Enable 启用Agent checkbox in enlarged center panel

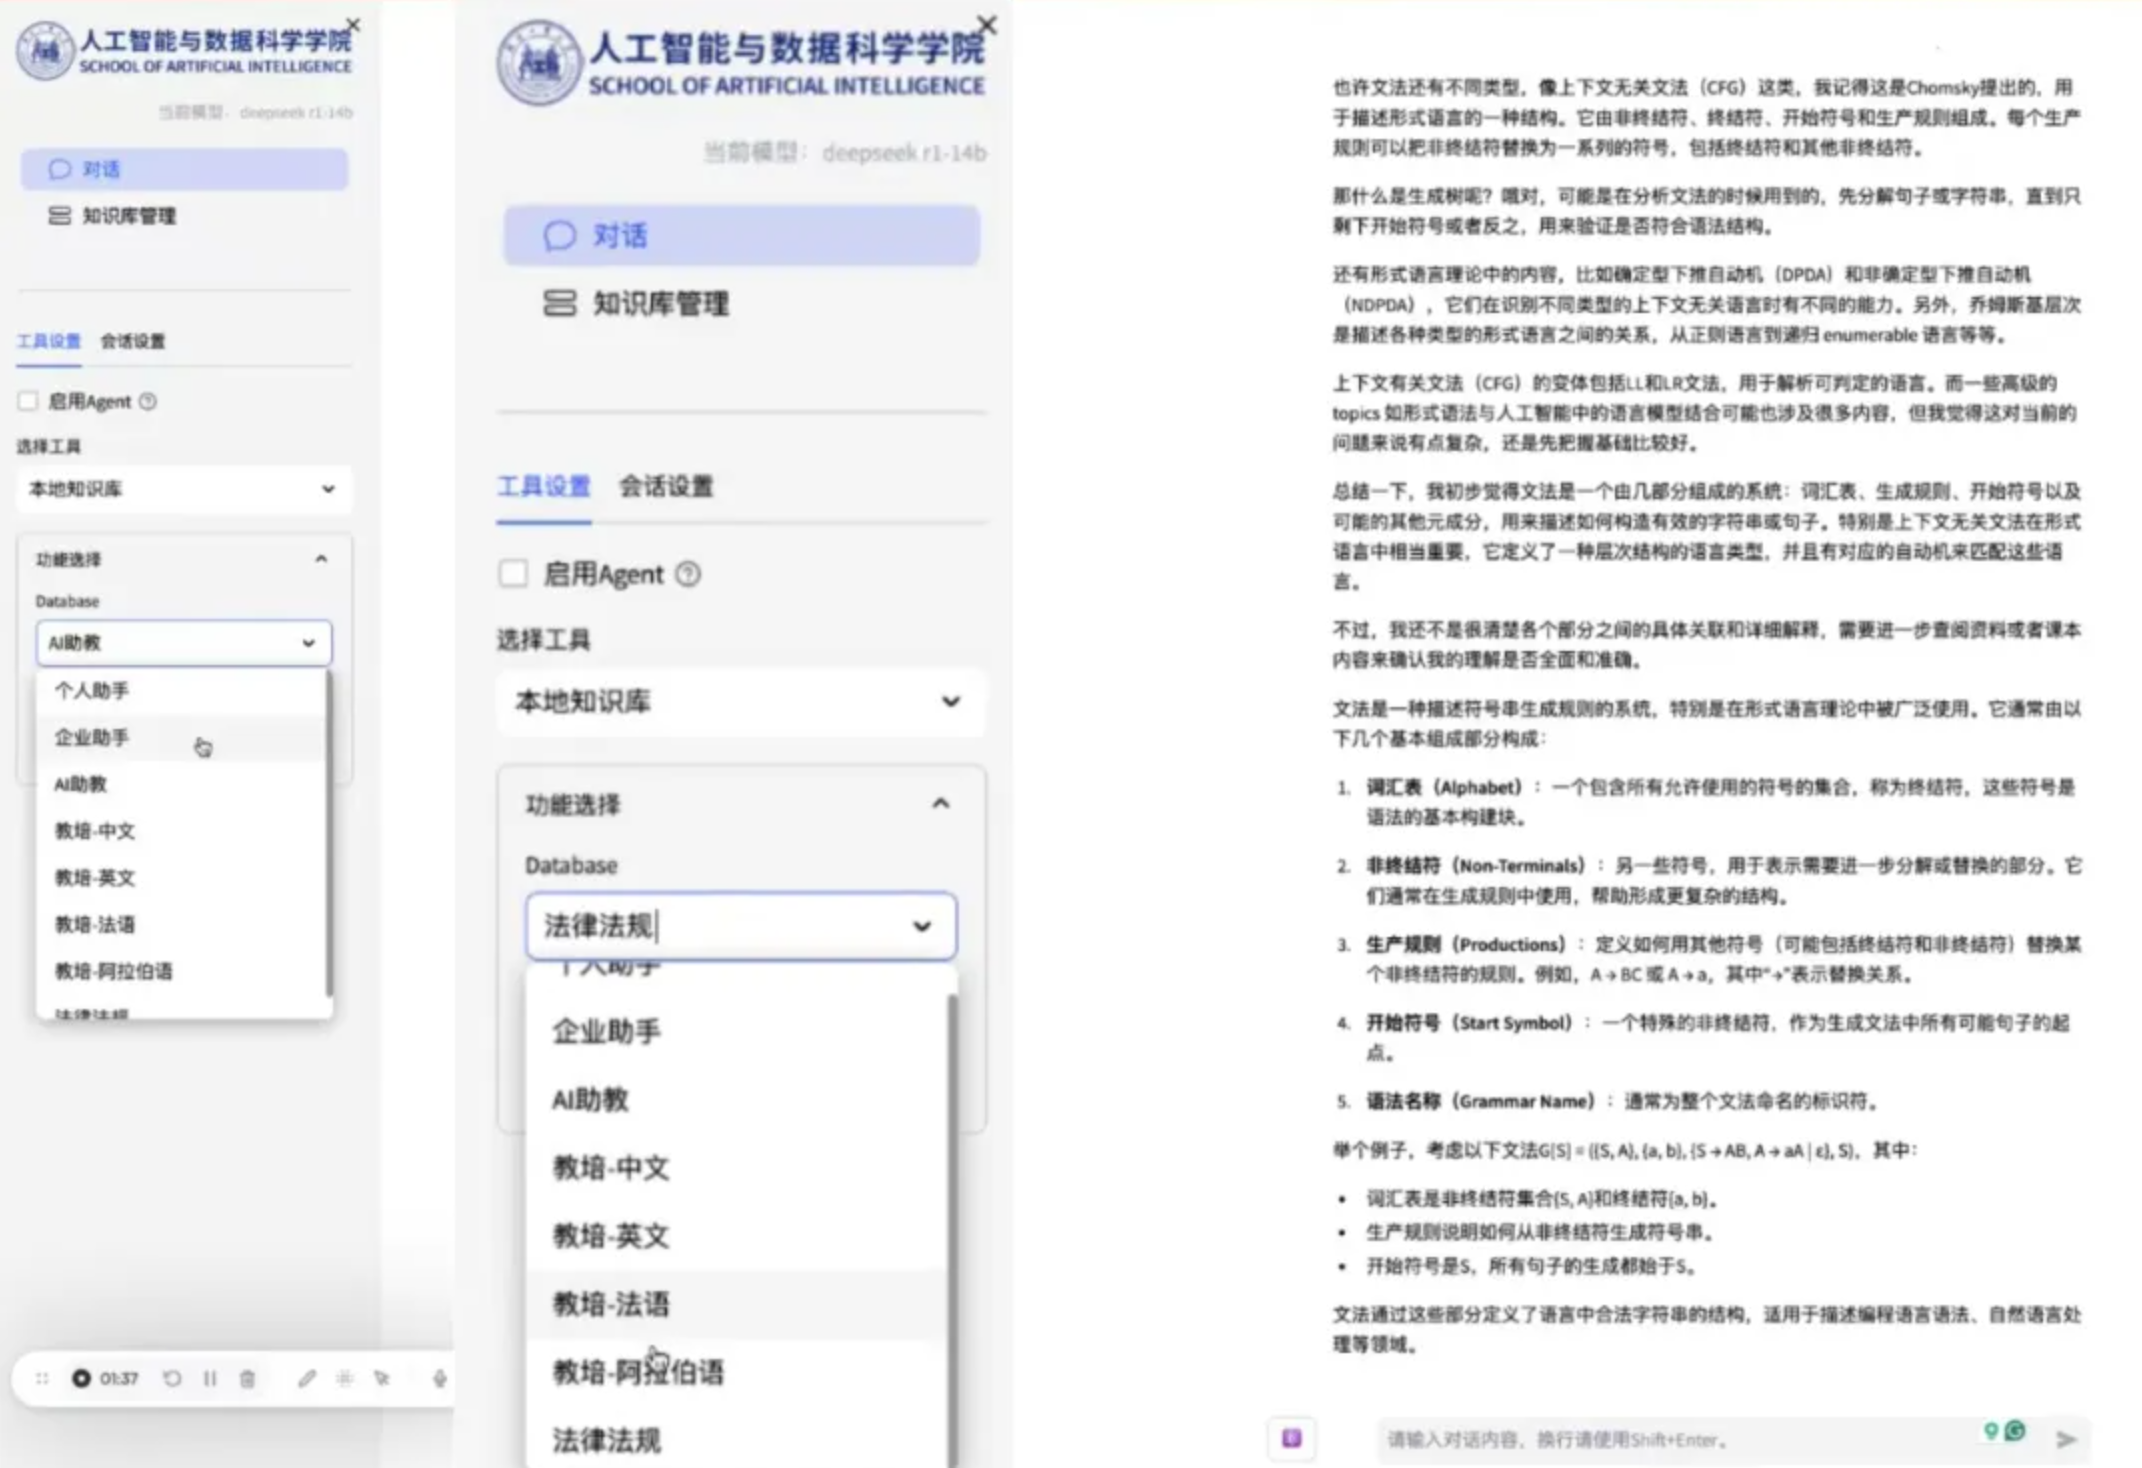(513, 573)
